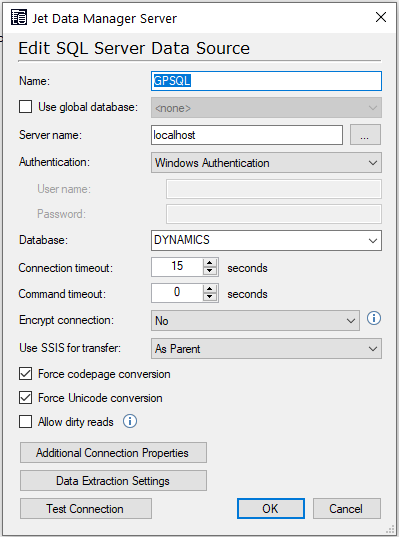
Task: Click the Connection timeout value field
Action: point(177,267)
